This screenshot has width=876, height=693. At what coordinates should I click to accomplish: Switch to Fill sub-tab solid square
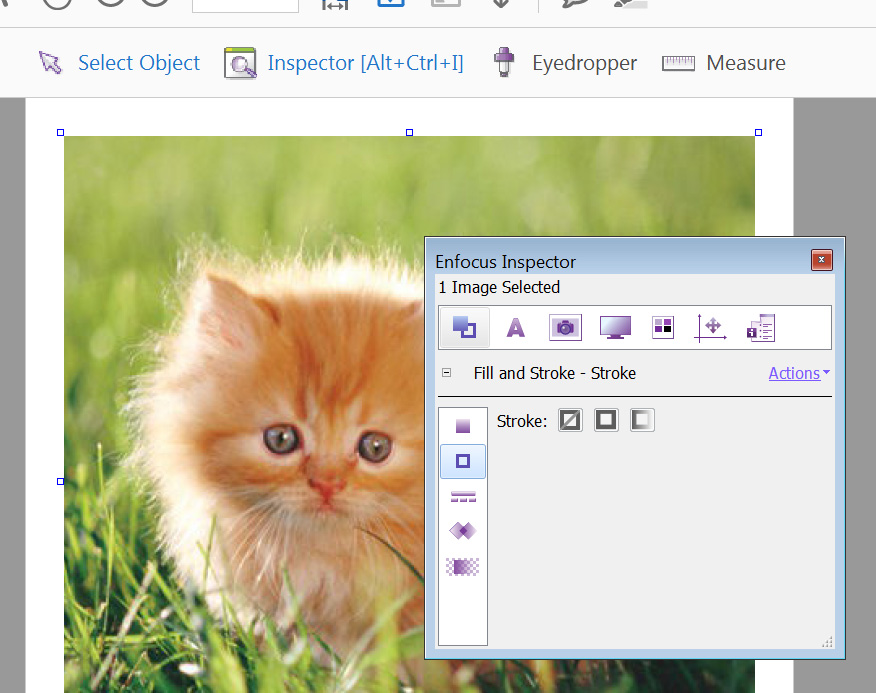(x=463, y=426)
